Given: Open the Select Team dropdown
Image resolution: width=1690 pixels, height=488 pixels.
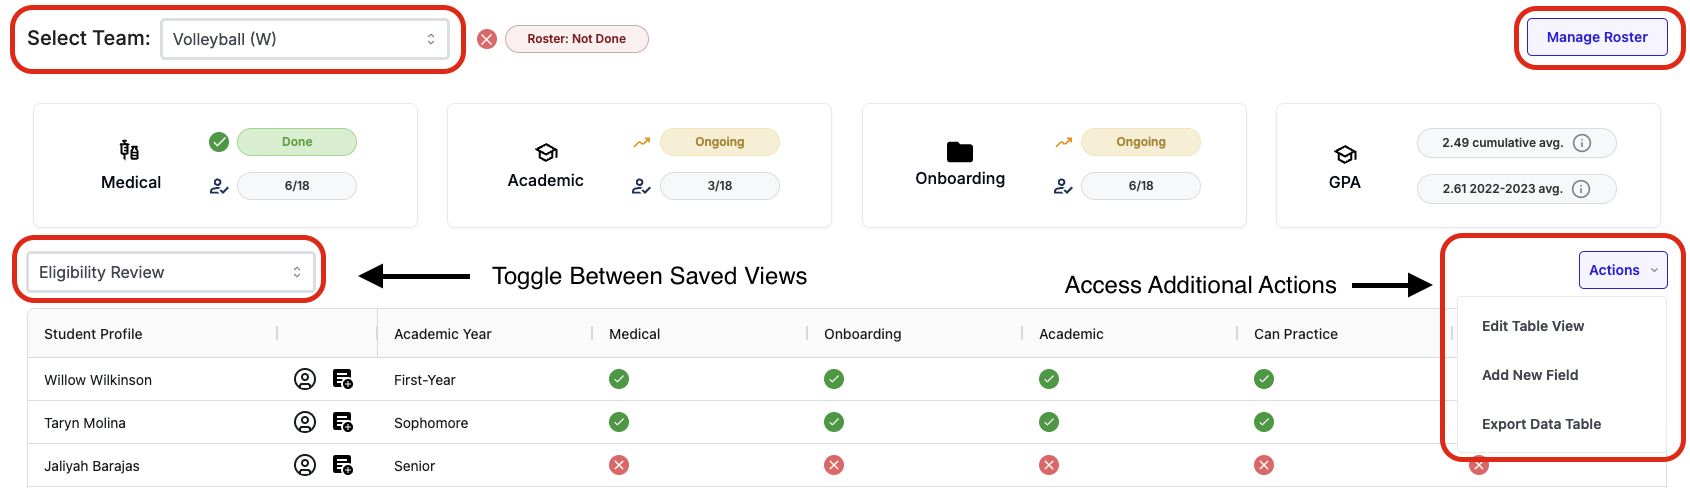Looking at the screenshot, I should click(x=305, y=39).
